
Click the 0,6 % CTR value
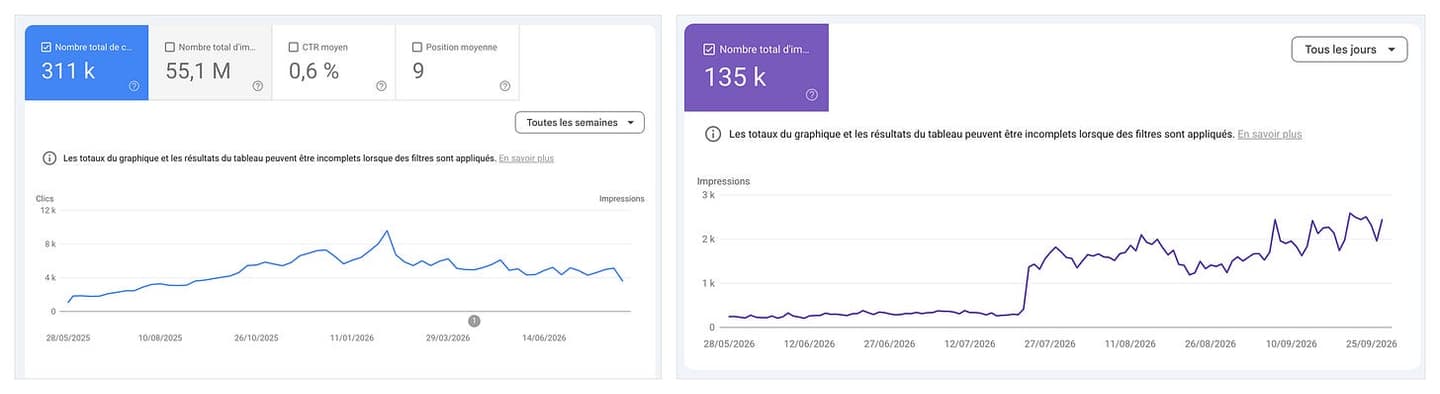click(314, 71)
